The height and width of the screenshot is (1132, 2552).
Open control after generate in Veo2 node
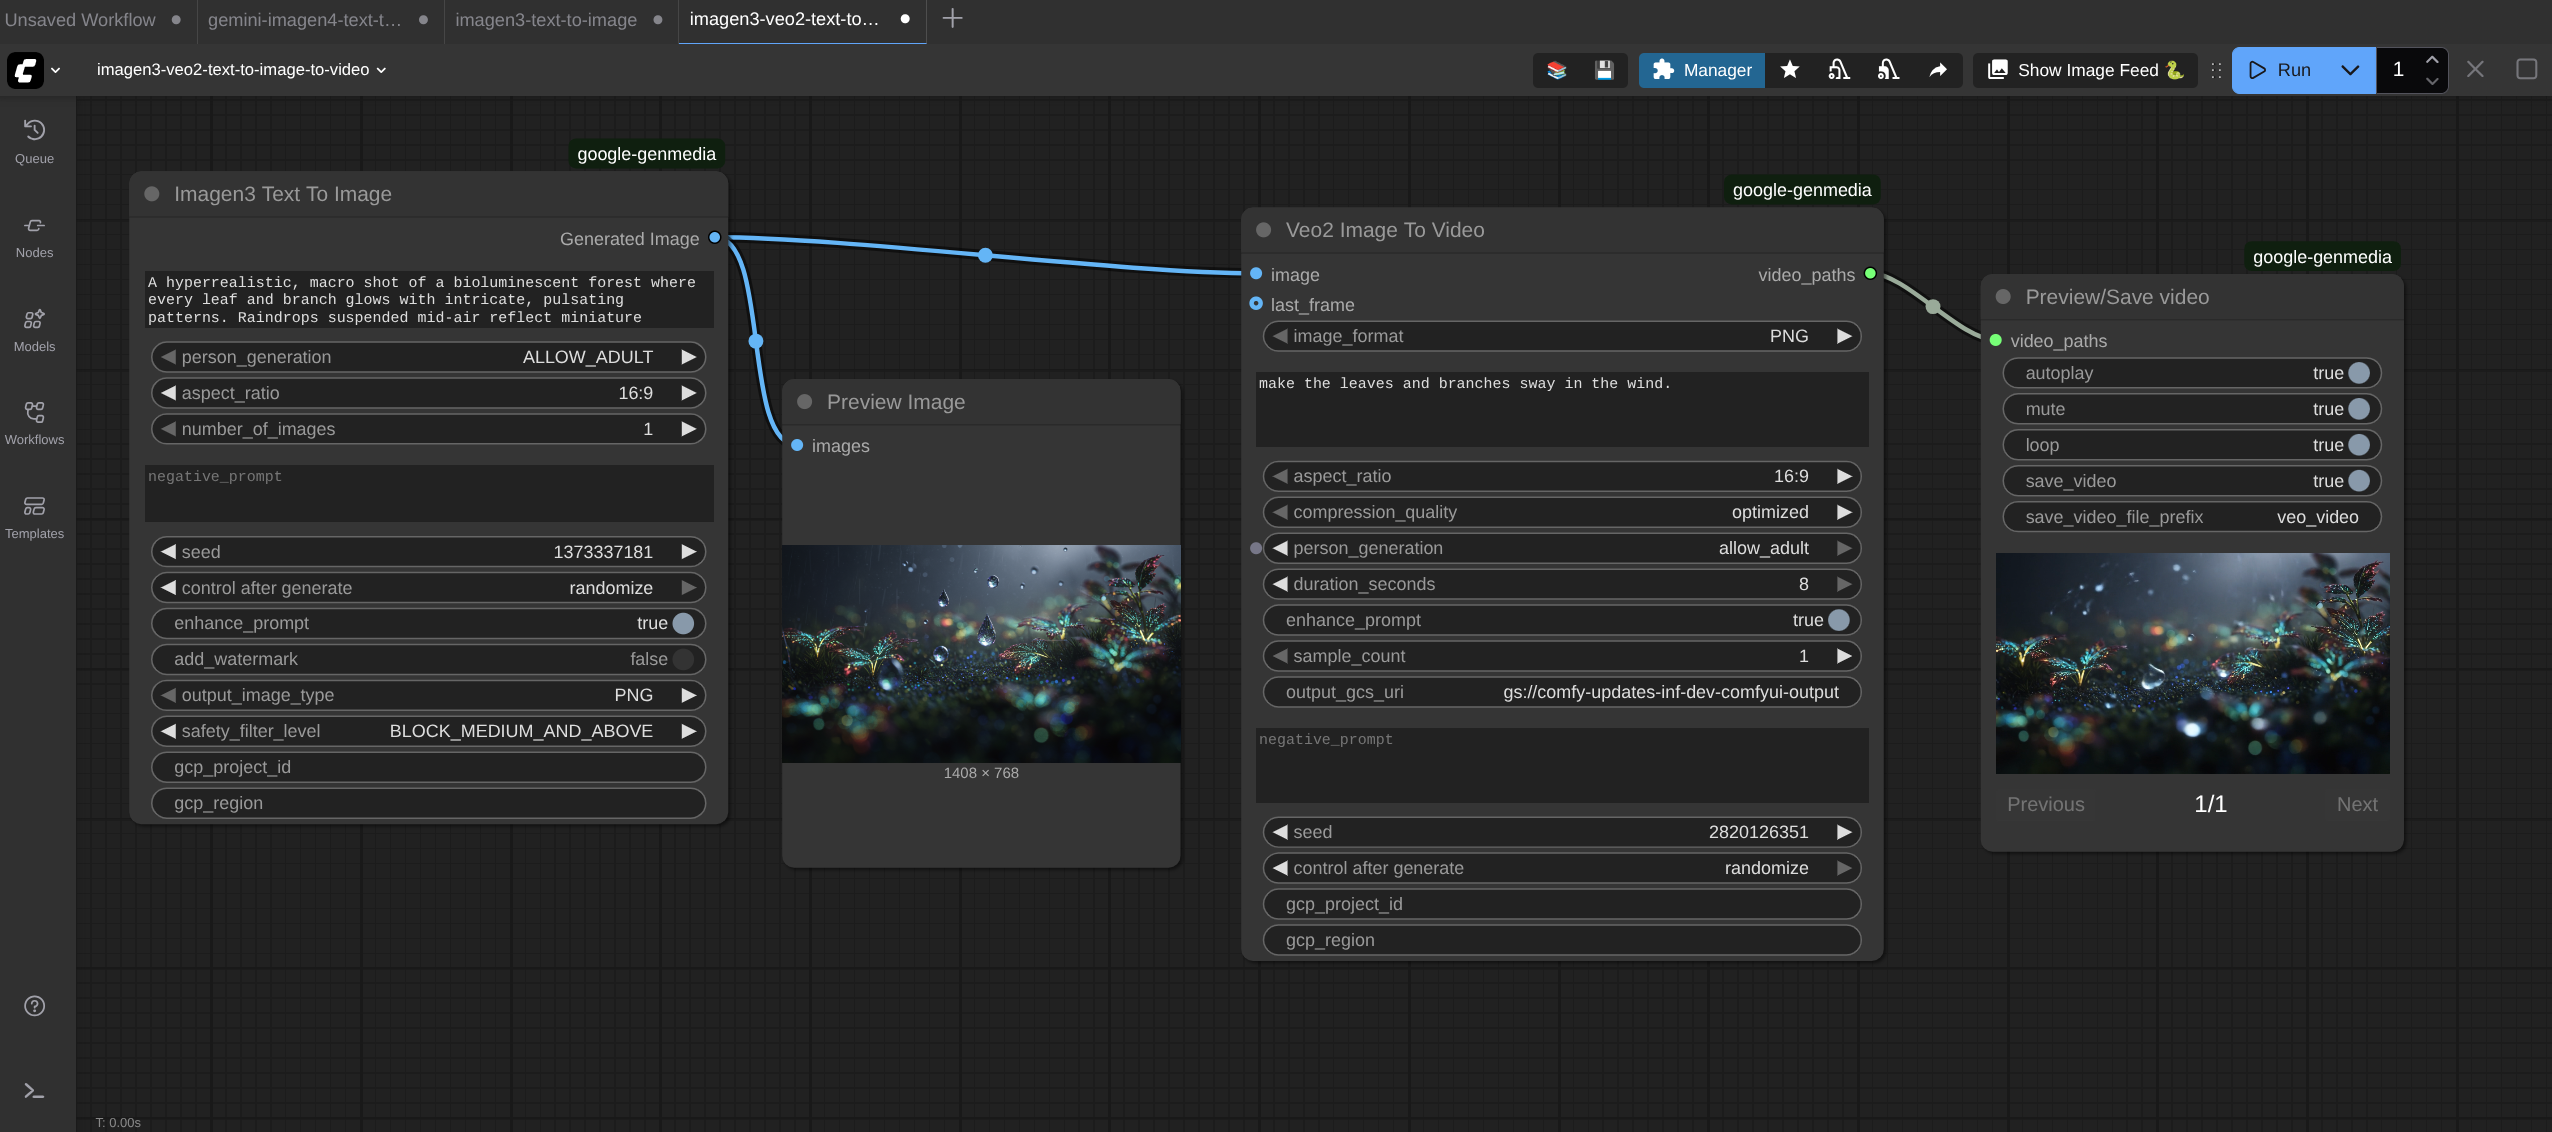point(1562,868)
